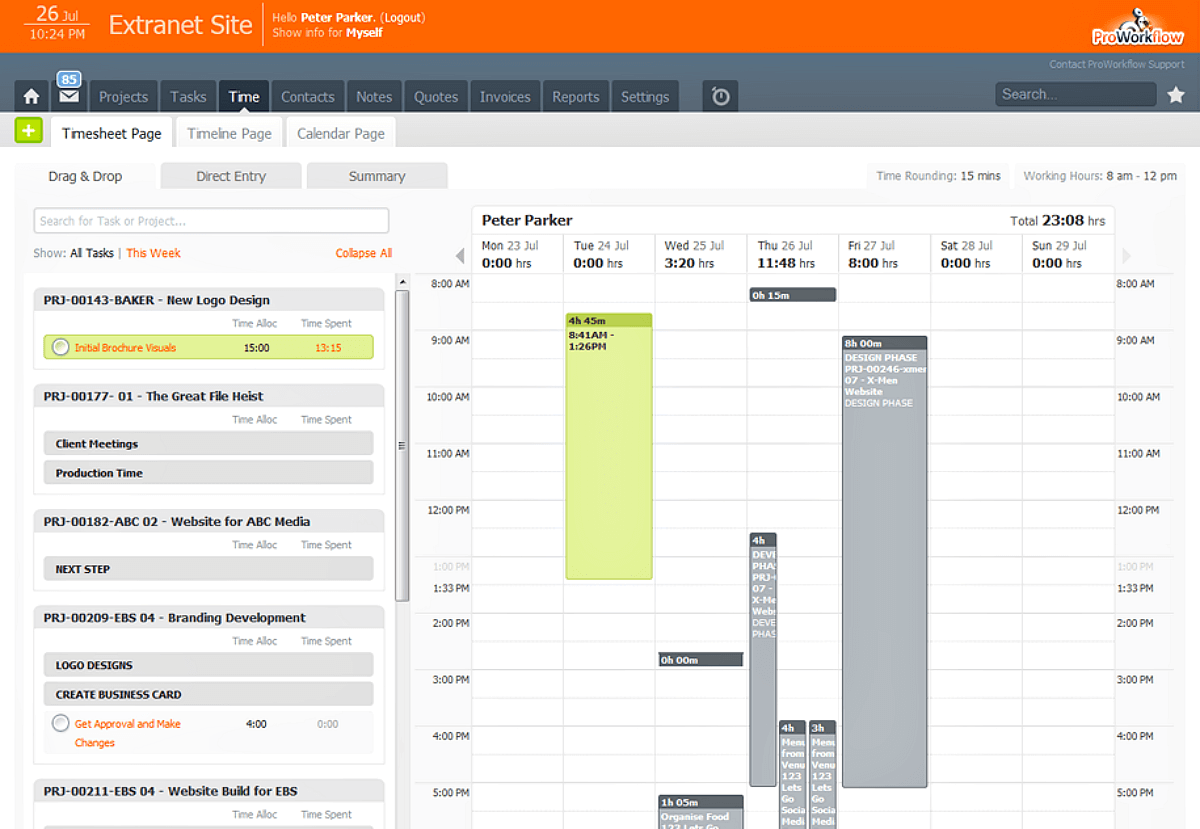
Task: Open the Quotes menu tab
Action: (x=436, y=97)
